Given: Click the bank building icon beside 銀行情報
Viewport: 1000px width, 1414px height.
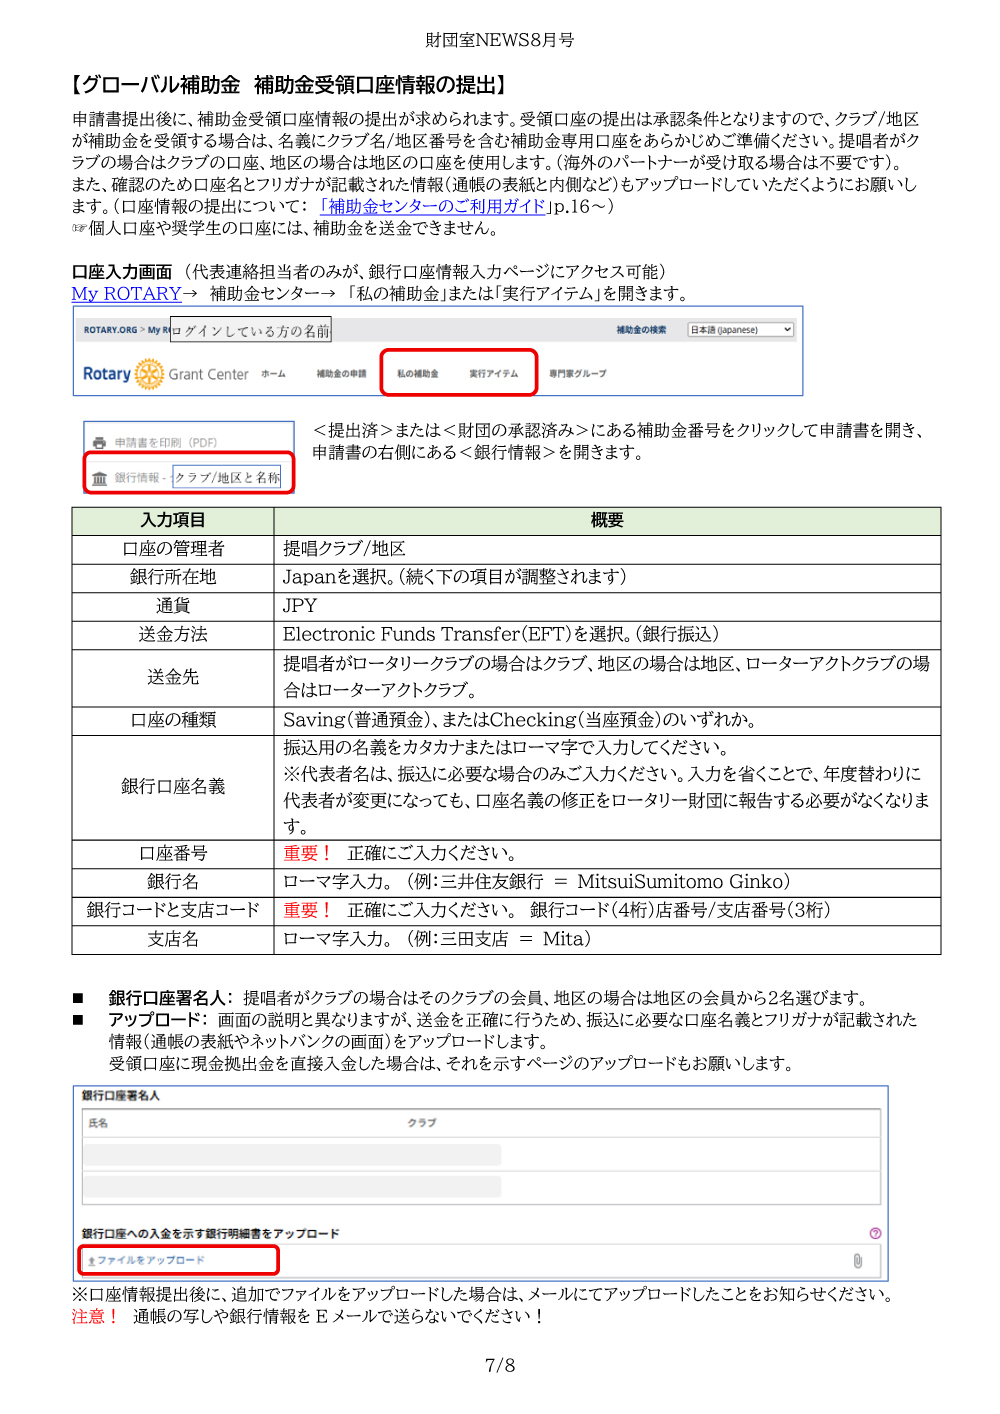Looking at the screenshot, I should tap(99, 478).
